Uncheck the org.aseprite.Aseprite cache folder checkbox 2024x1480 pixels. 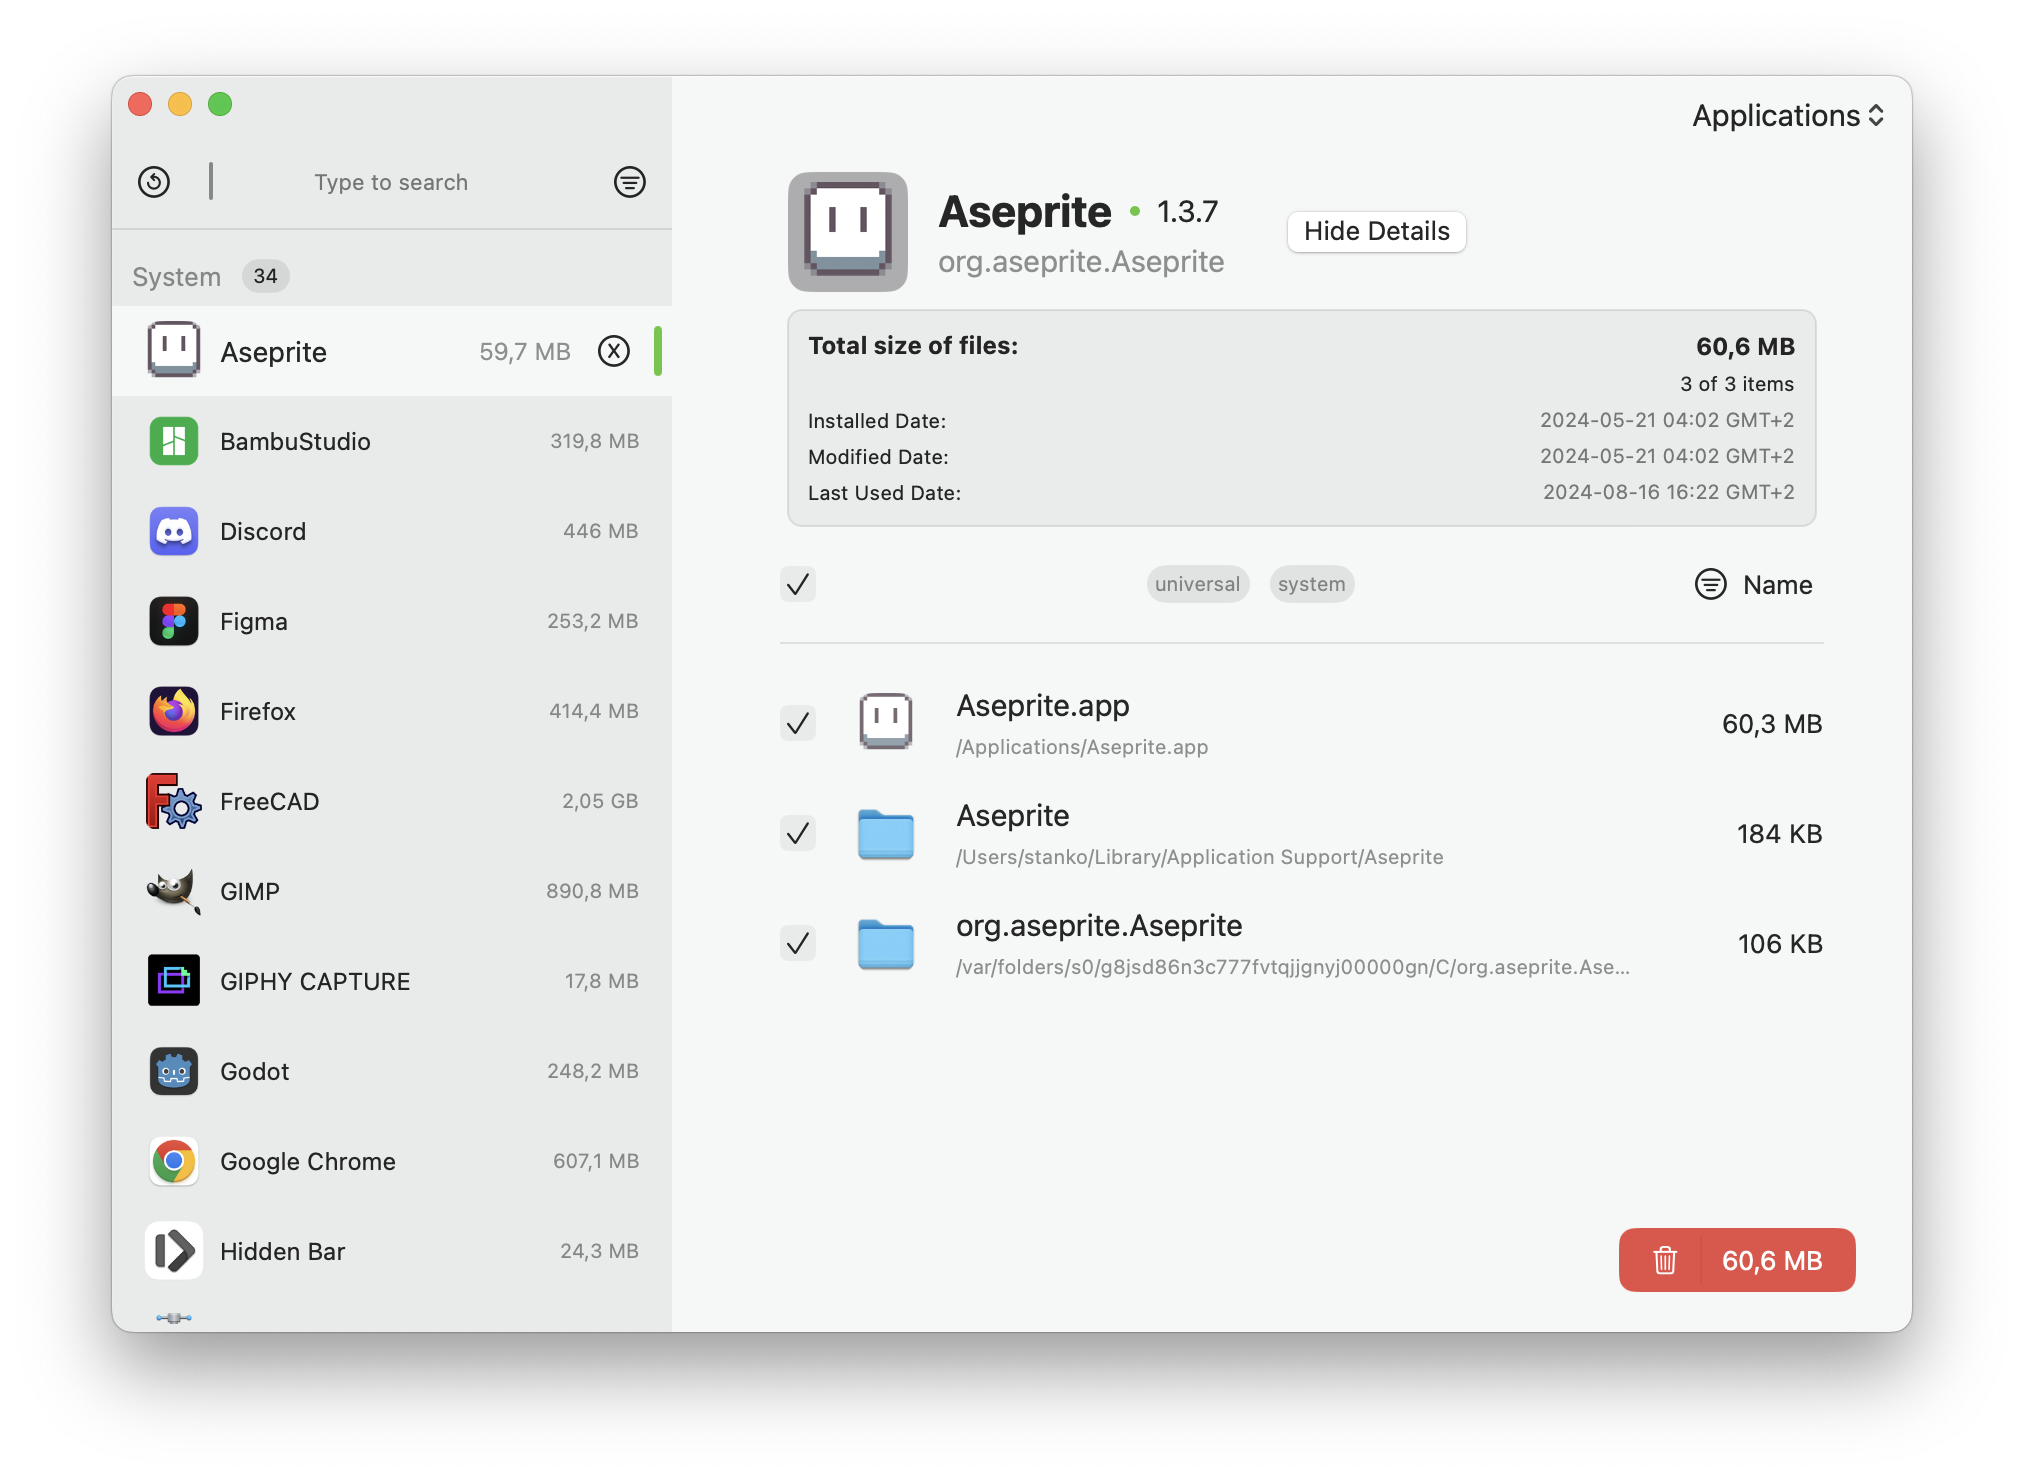click(x=798, y=943)
